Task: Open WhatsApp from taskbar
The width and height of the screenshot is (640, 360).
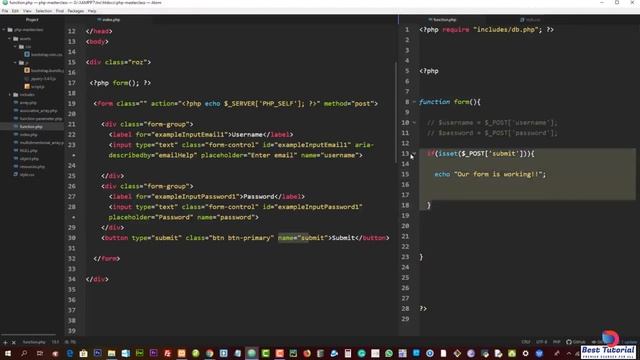Action: pos(389,353)
